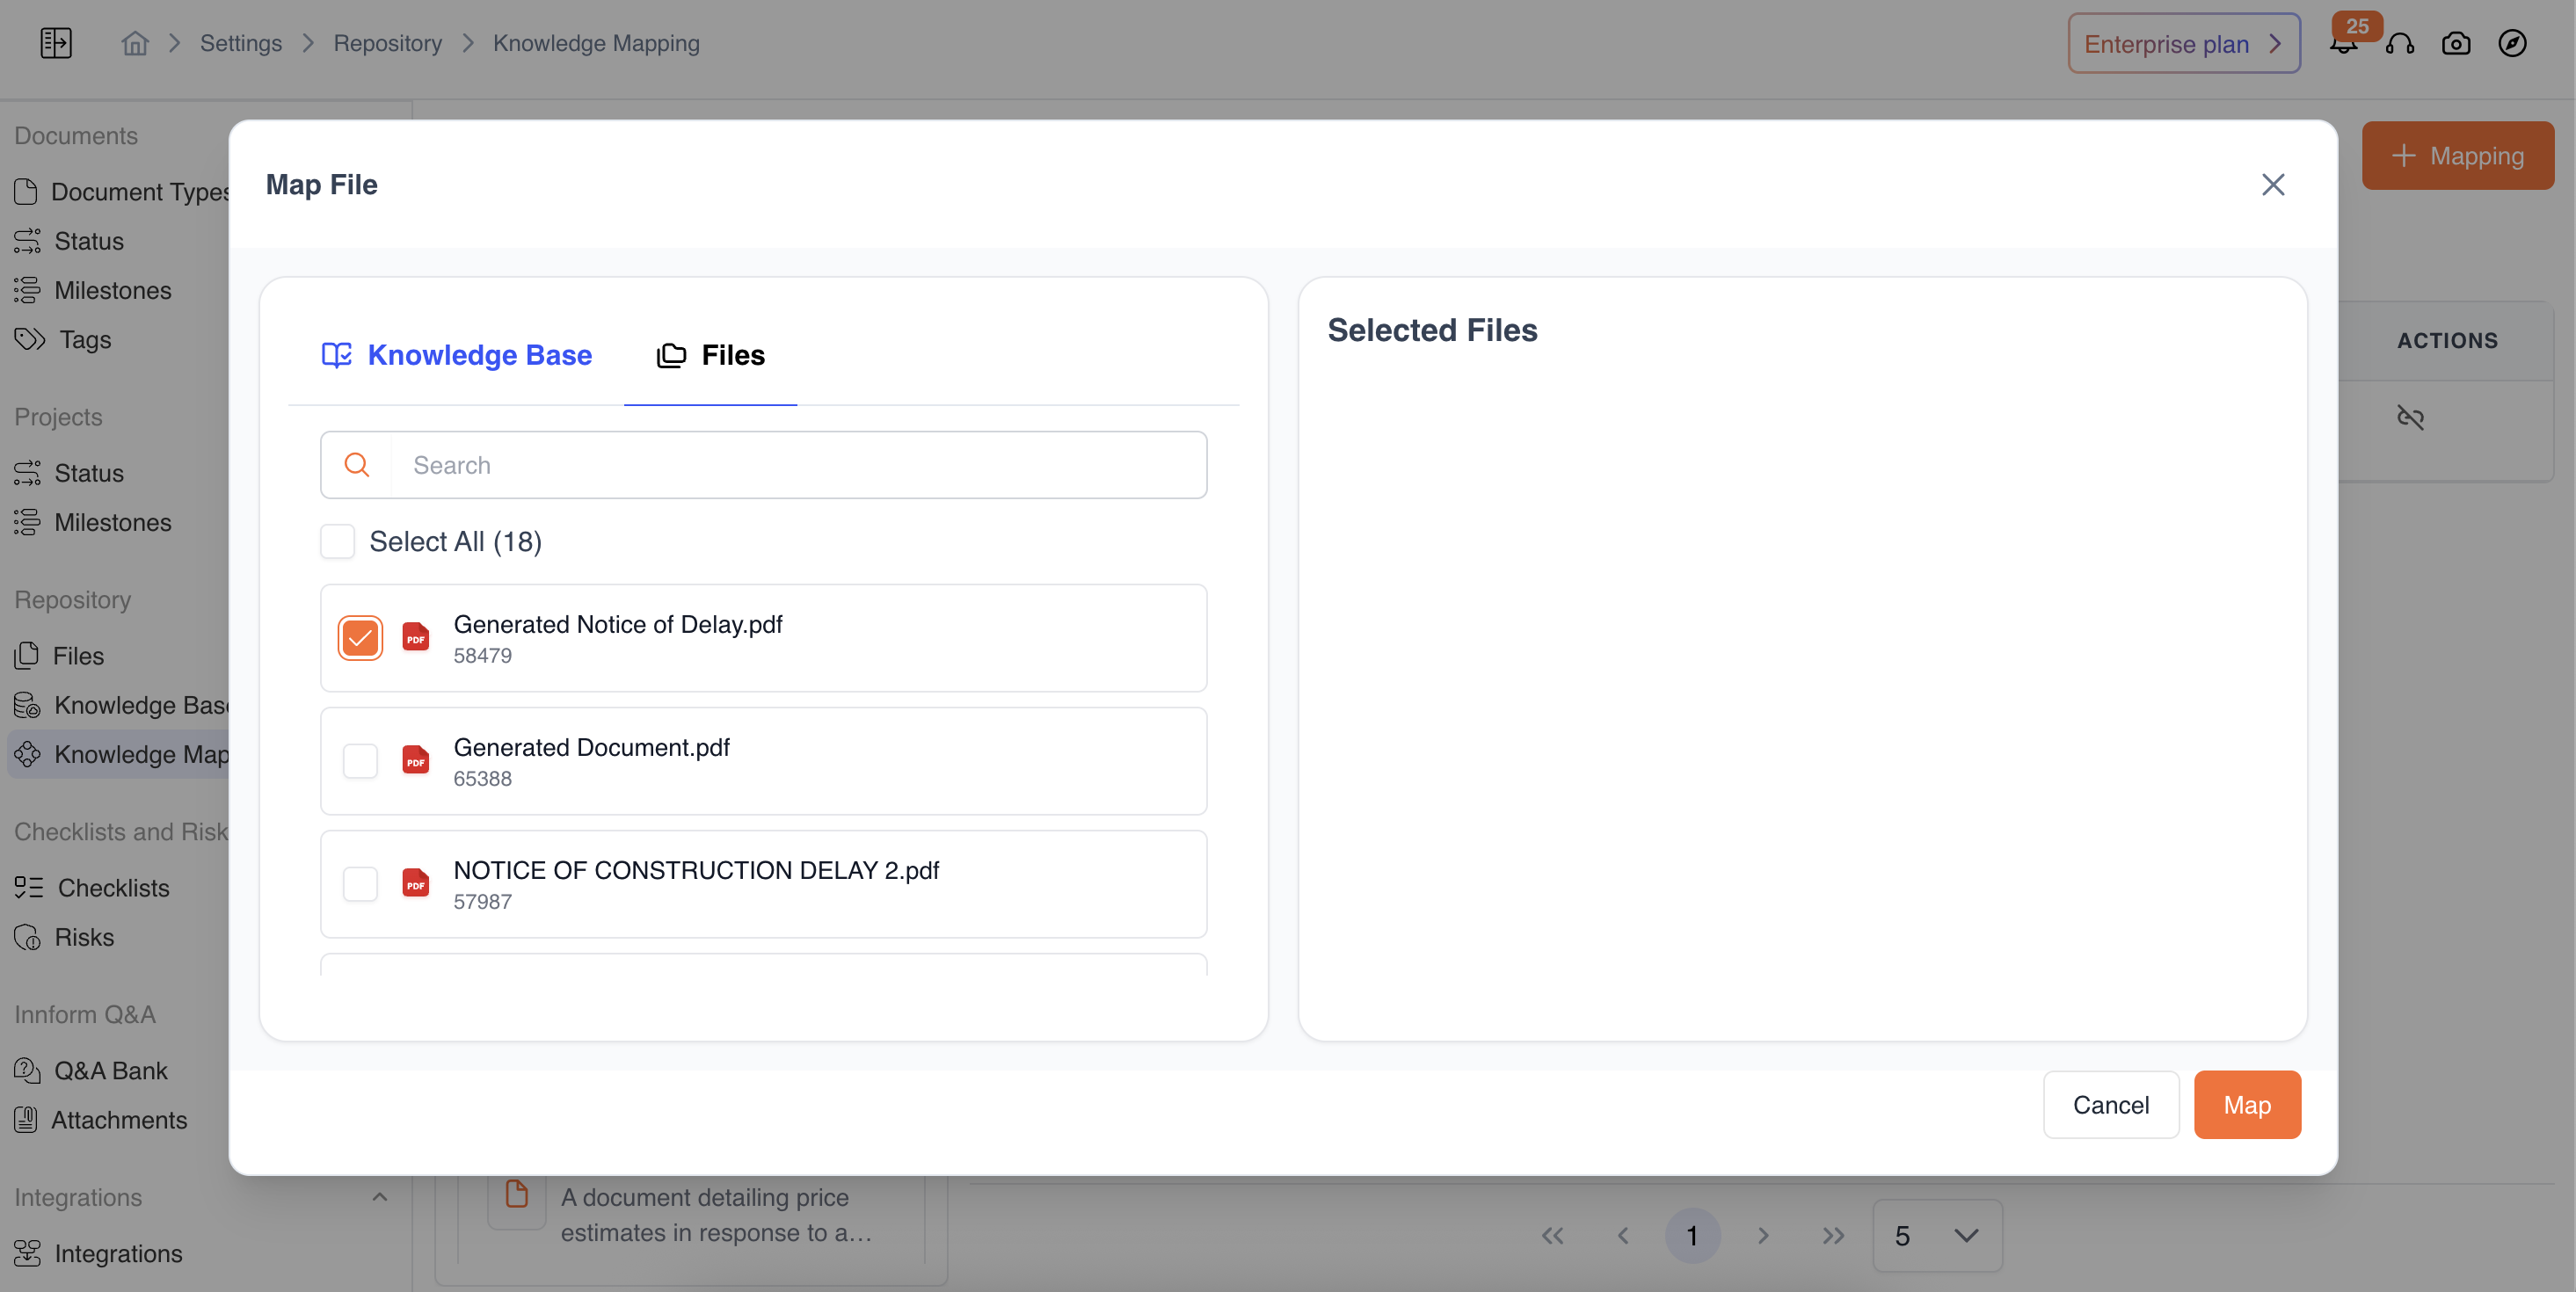Click Cancel in Map File dialog
Image resolution: width=2576 pixels, height=1292 pixels.
coord(2110,1105)
